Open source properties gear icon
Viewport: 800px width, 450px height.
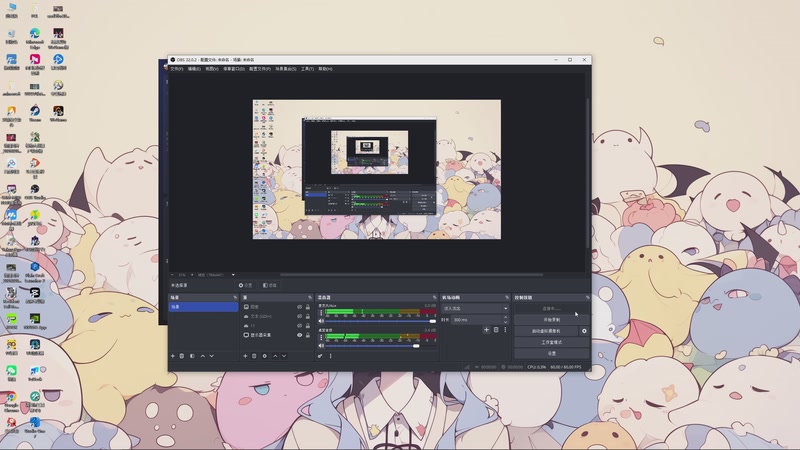[x=264, y=356]
